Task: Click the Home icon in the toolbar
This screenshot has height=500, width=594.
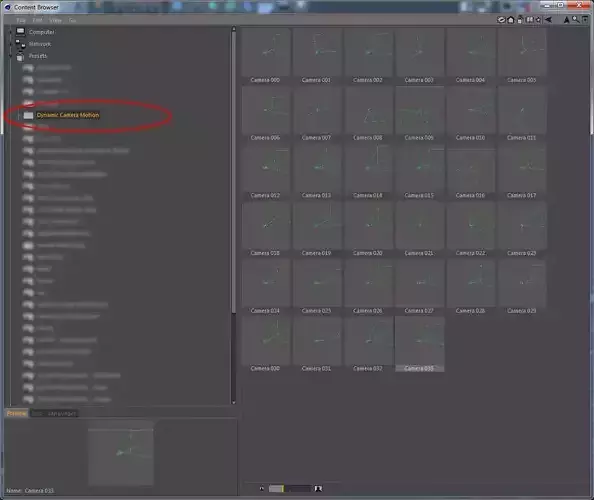Action: tap(511, 20)
